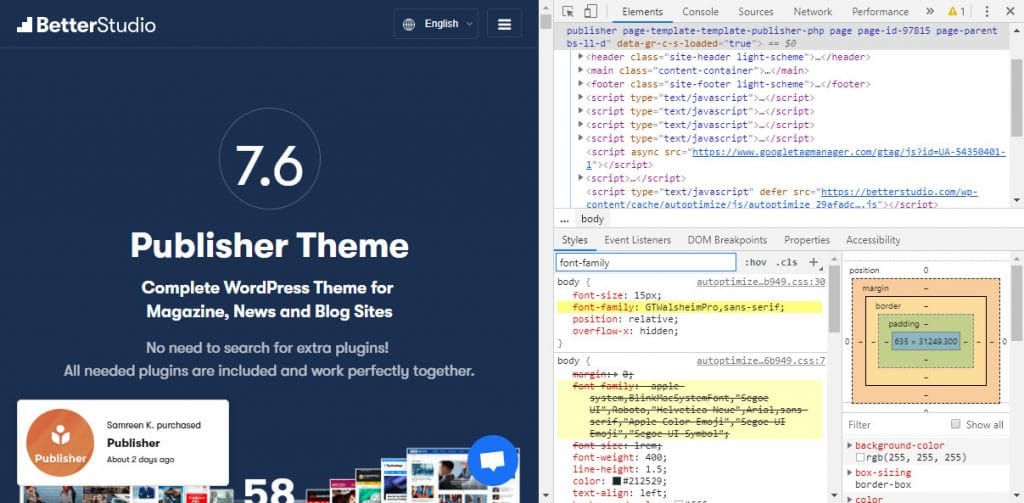Click the styles filter field containing font-family

(x=646, y=262)
